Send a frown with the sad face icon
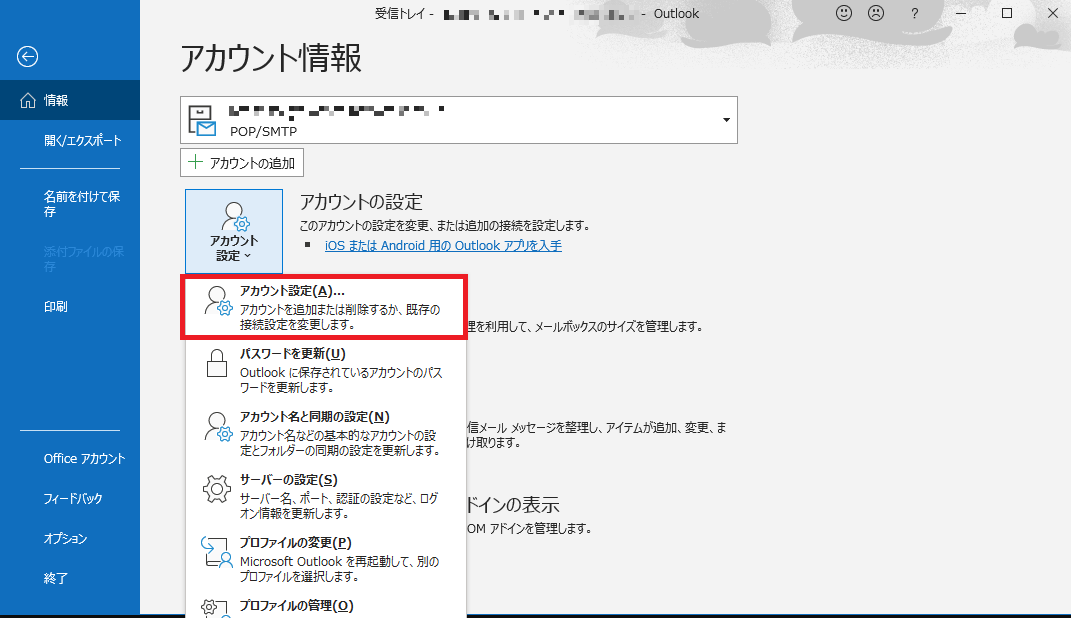Viewport: 1071px width, 618px height. [x=876, y=13]
